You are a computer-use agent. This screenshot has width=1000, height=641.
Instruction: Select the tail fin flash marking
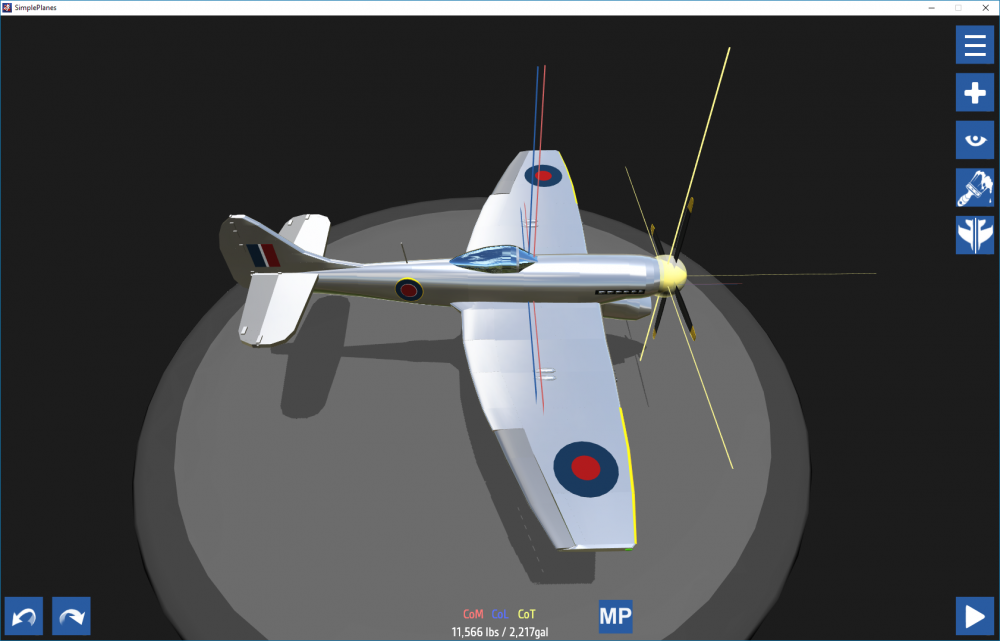tap(264, 255)
